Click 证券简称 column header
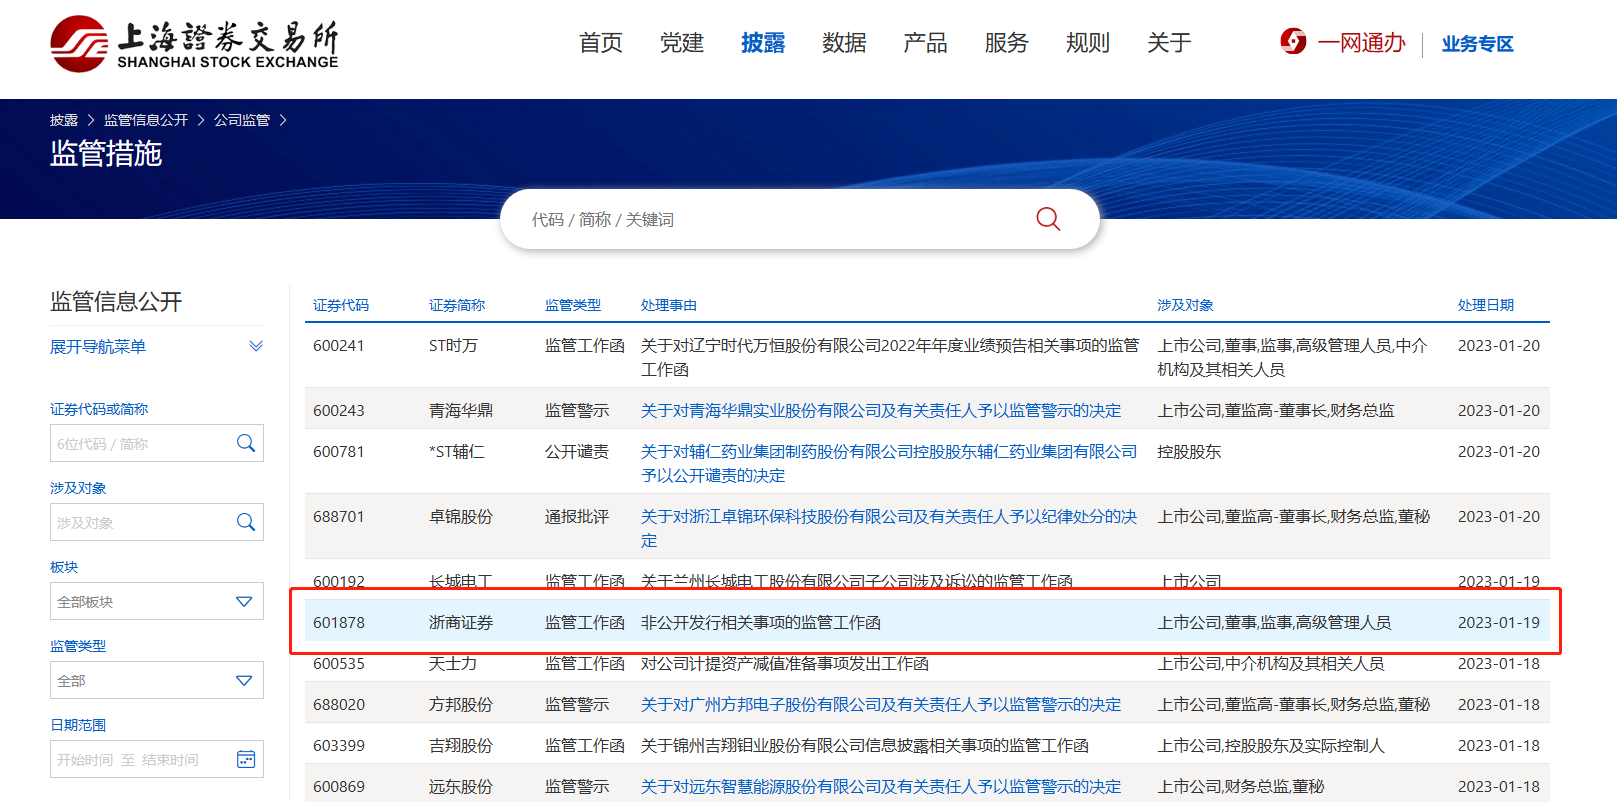The height and width of the screenshot is (802, 1617). pyautogui.click(x=457, y=305)
